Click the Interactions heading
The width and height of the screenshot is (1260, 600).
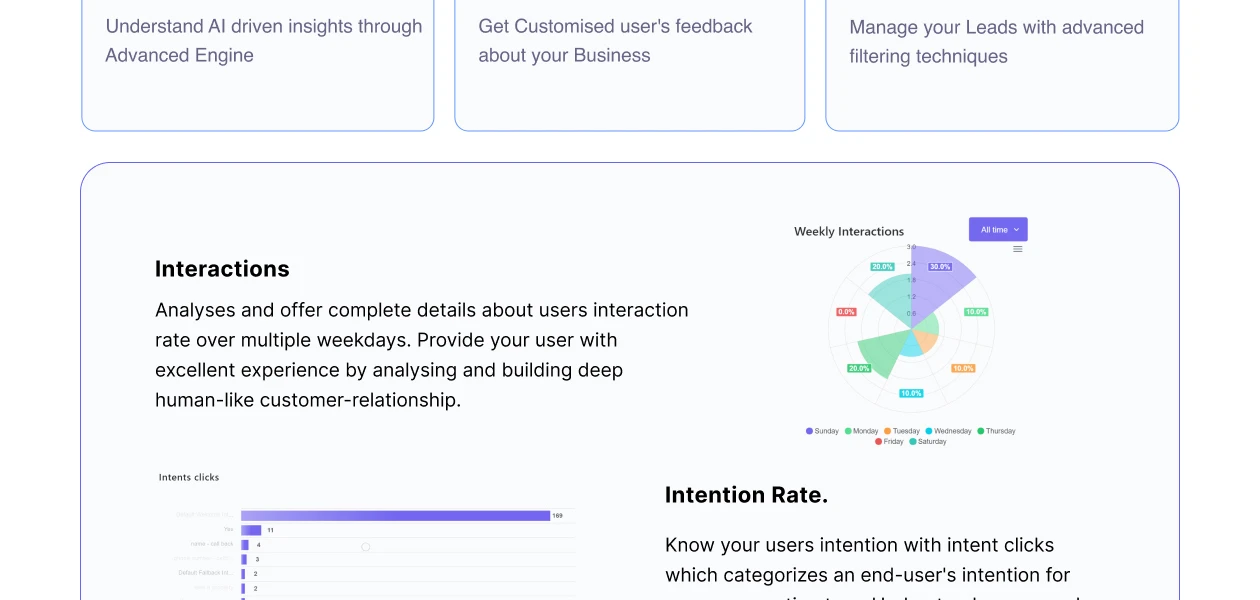(x=222, y=269)
